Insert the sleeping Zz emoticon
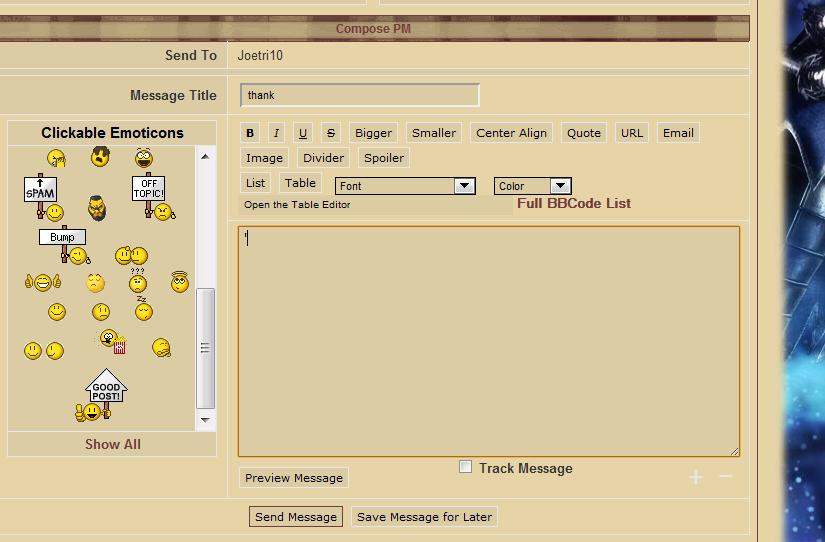This screenshot has height=542, width=825. click(143, 310)
